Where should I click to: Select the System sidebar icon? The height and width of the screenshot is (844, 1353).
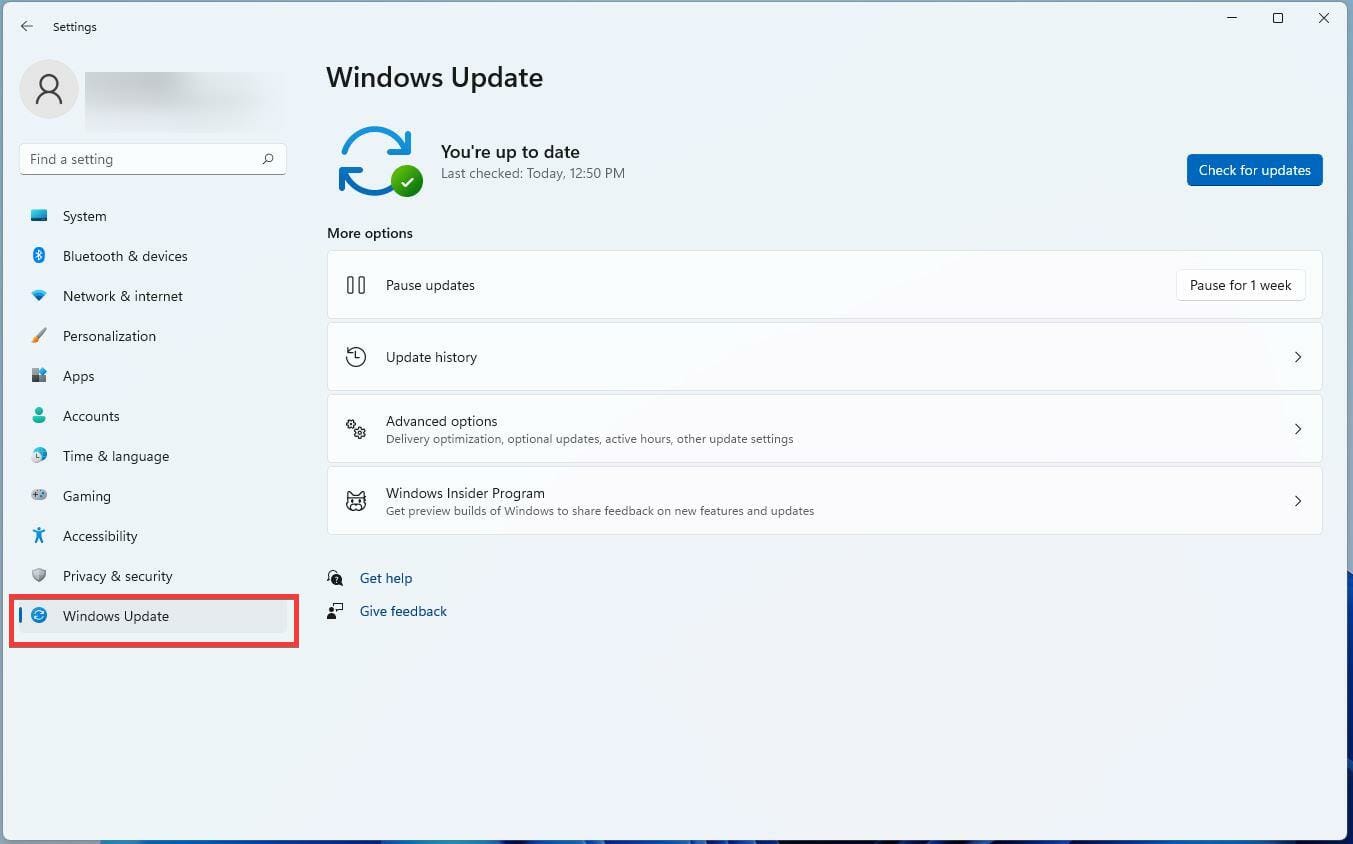click(38, 216)
